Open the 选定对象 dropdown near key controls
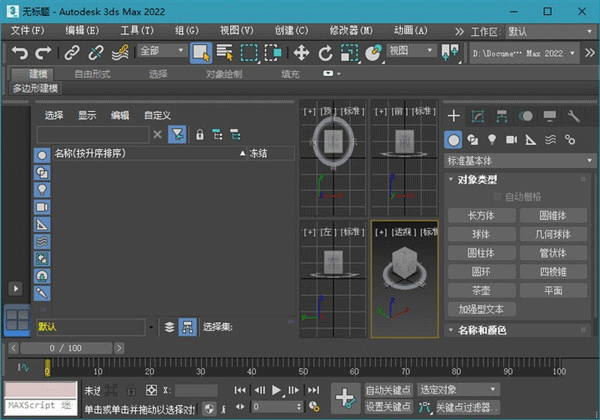This screenshot has height=420, width=600. click(457, 389)
